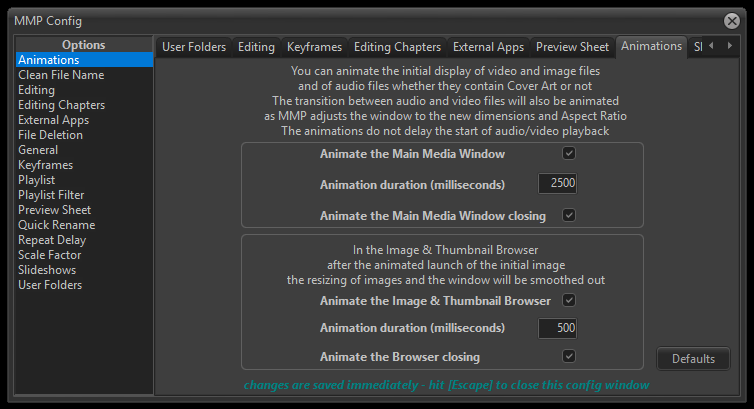The image size is (754, 409).
Task: Select Animations in the Options list
Action: coord(84,60)
